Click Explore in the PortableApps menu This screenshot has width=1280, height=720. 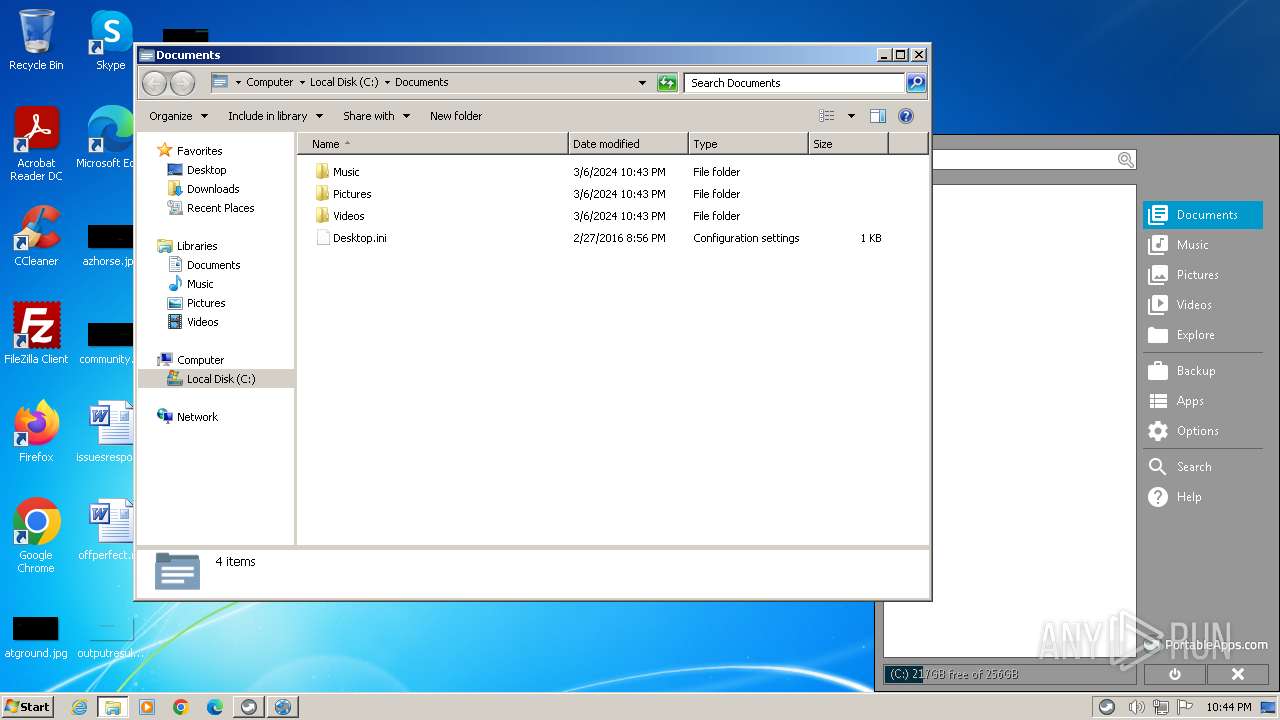click(1202, 335)
